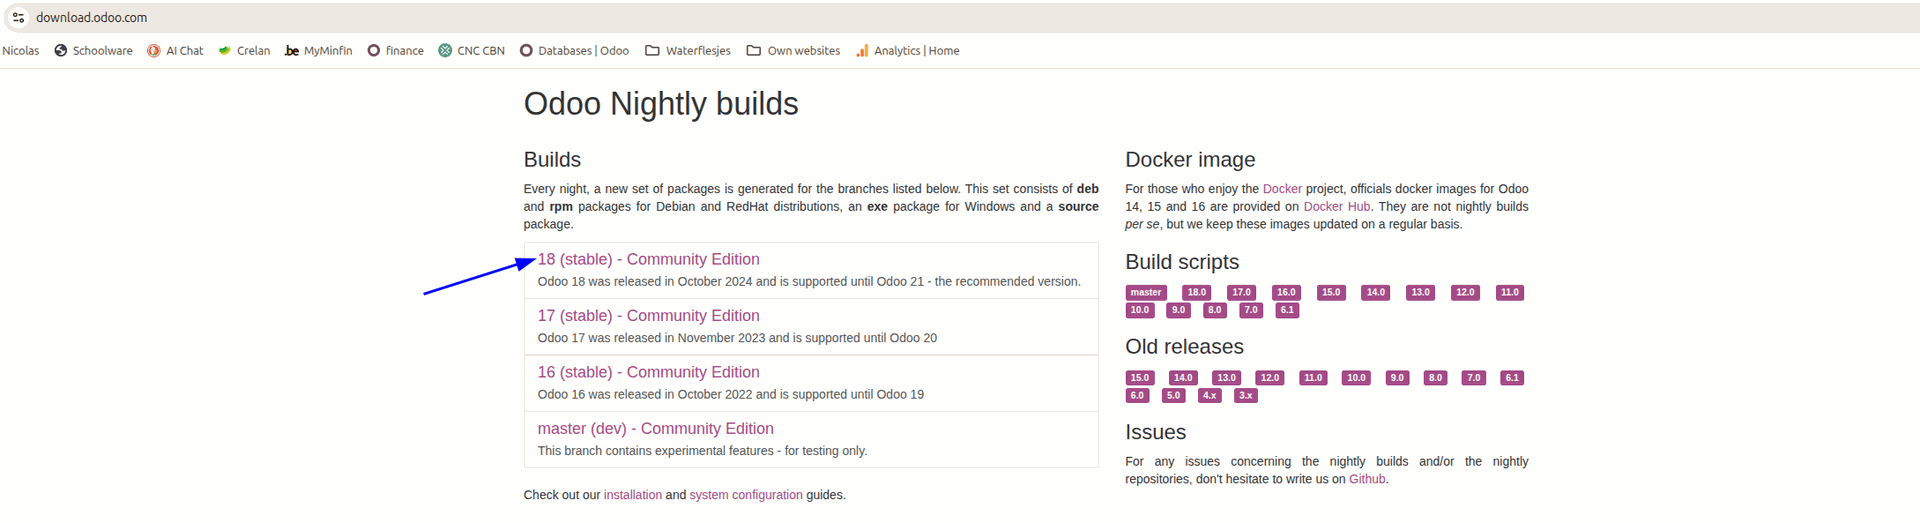Click the 7.0 badge under Build scripts
This screenshot has width=1920, height=523.
1251,310
